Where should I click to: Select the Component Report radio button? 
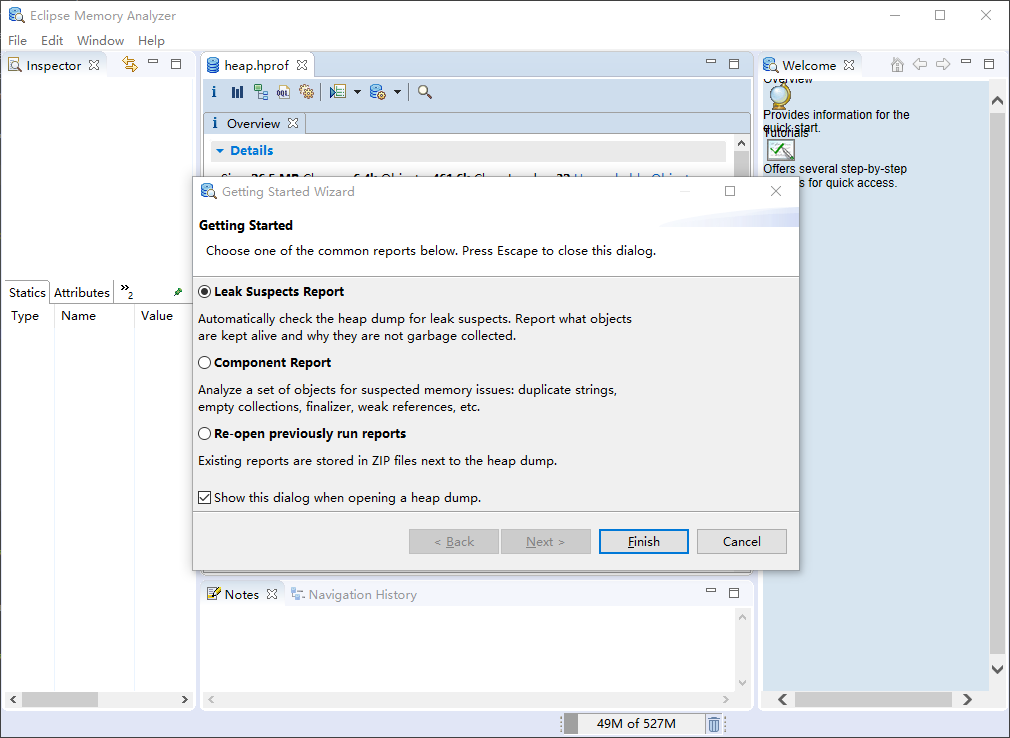tap(204, 363)
